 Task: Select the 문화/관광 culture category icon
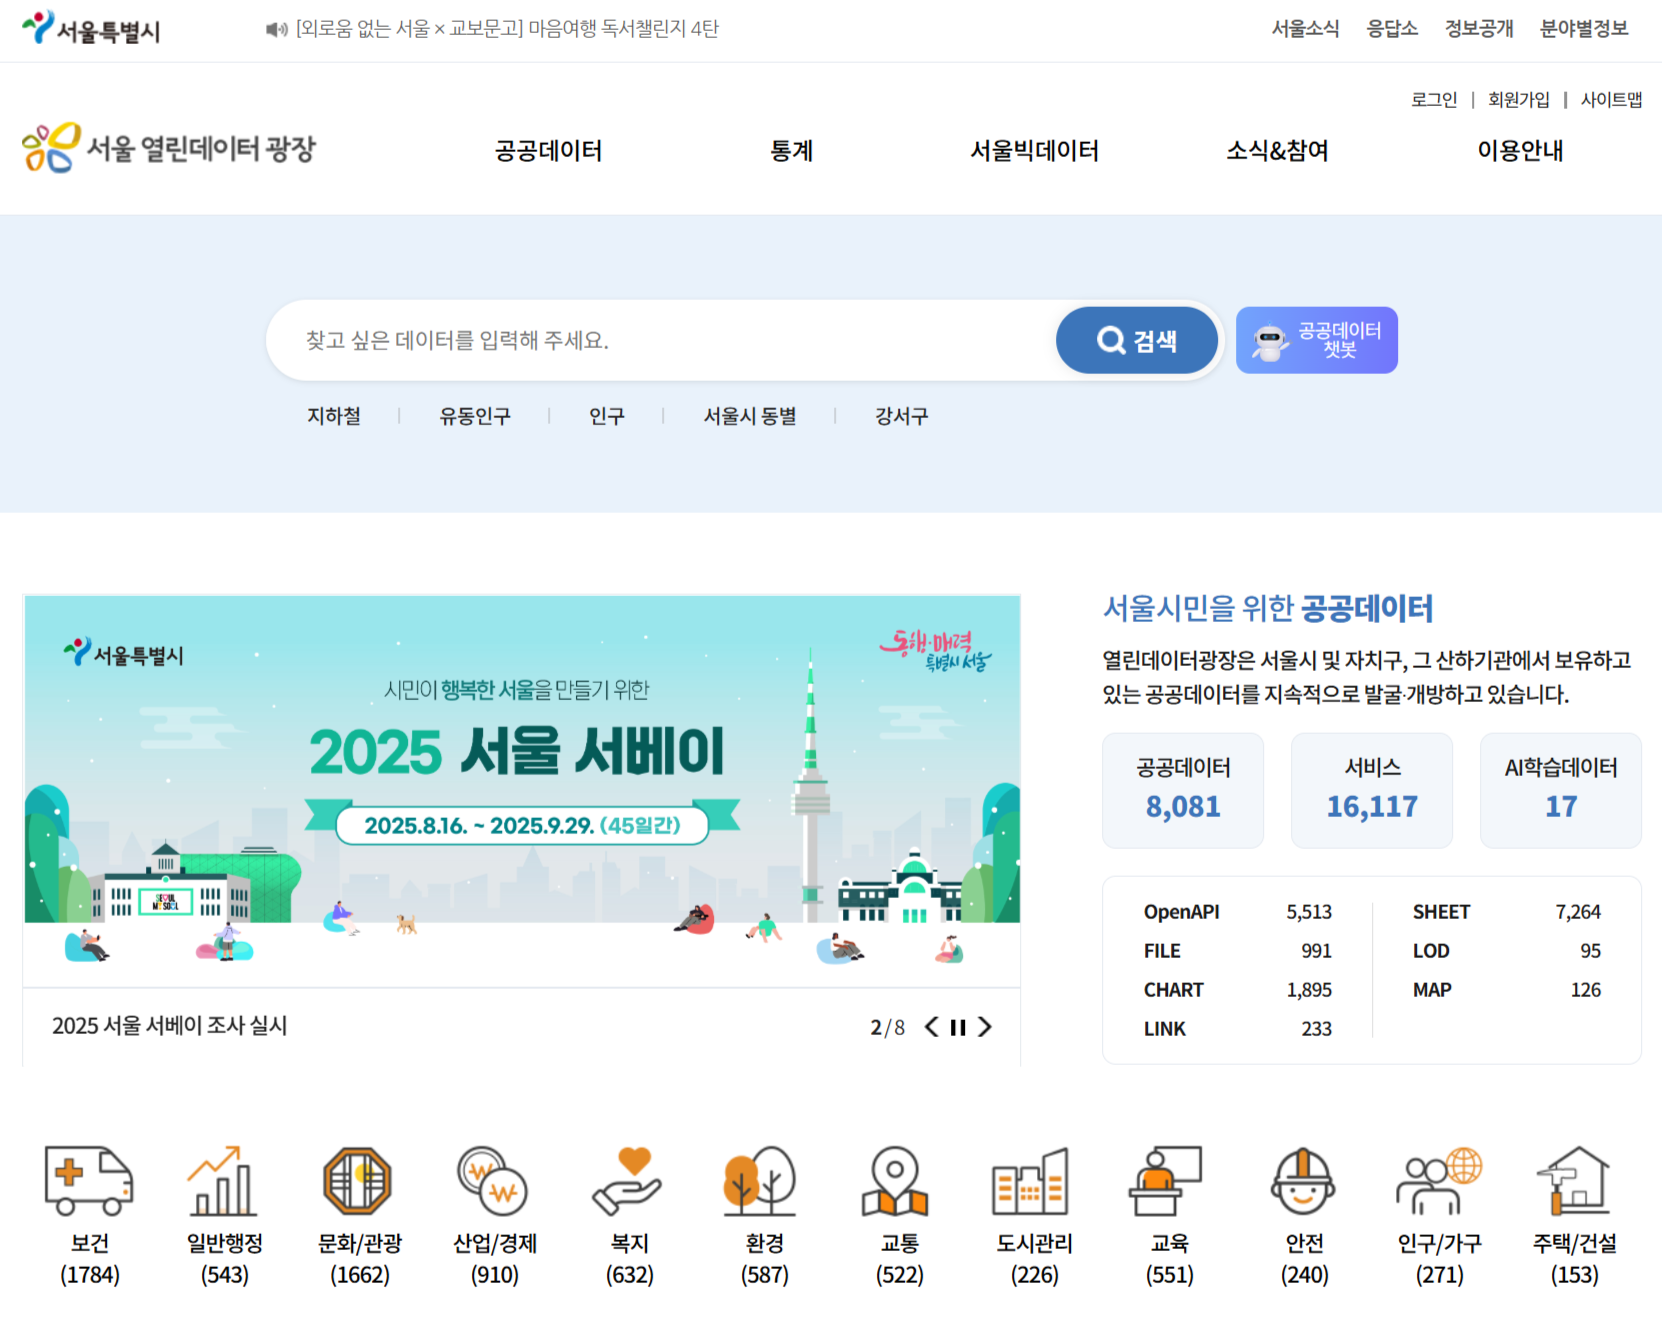[x=359, y=1181]
